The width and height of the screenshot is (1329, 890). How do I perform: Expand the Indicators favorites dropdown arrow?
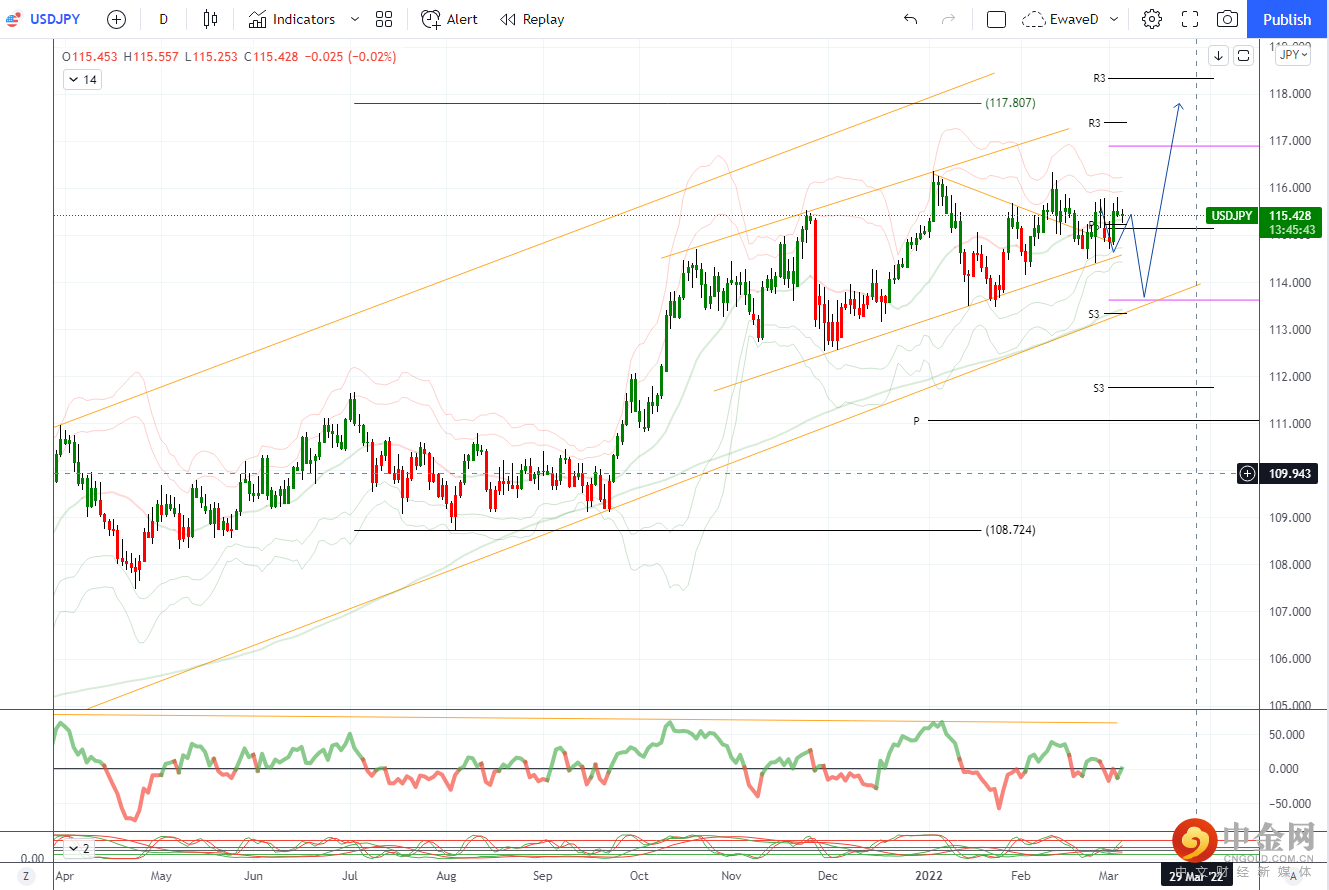click(x=356, y=19)
